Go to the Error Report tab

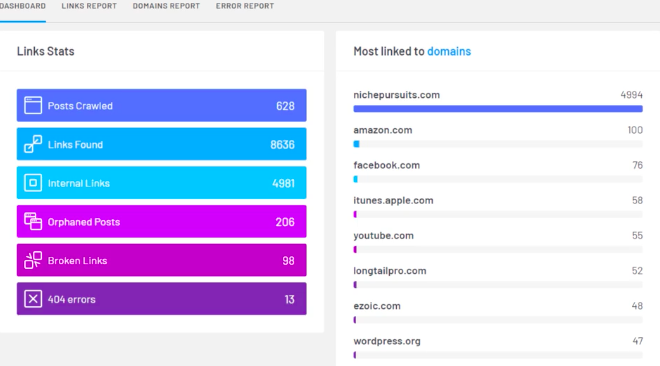(x=245, y=6)
